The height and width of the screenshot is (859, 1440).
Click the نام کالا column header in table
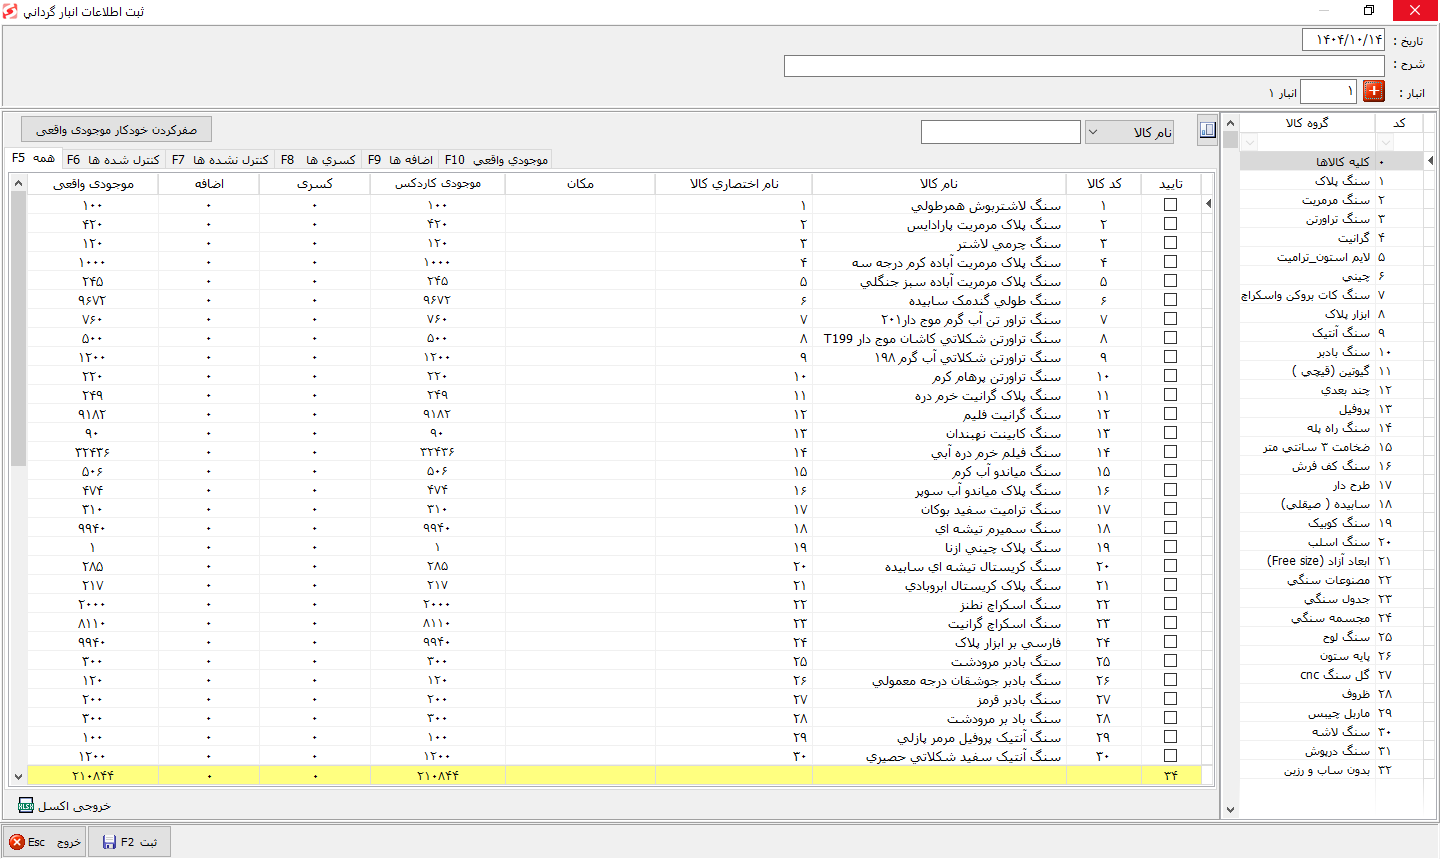coord(939,184)
